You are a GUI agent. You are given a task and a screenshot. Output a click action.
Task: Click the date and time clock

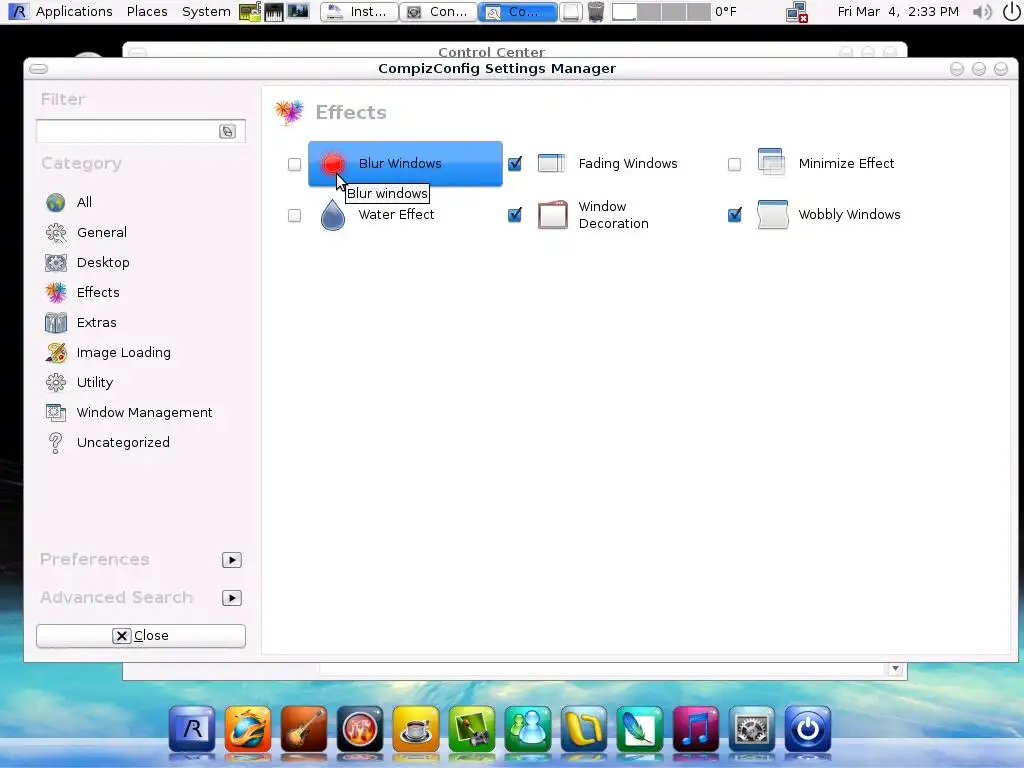point(898,12)
